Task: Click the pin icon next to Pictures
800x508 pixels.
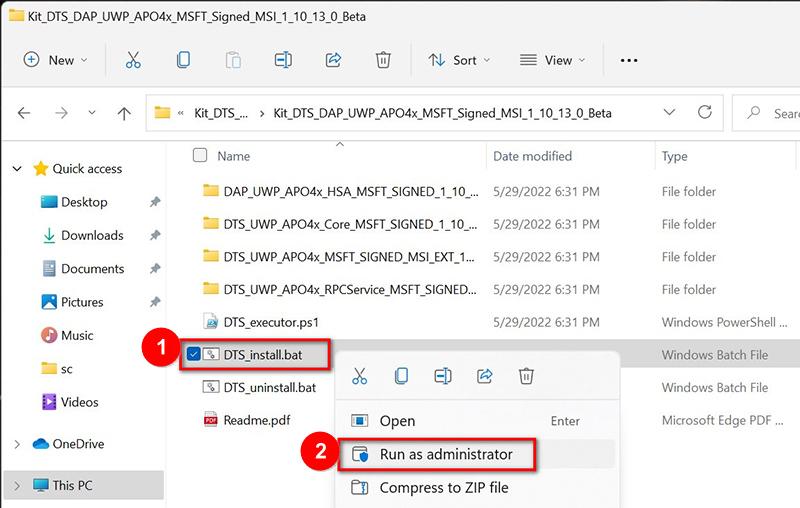Action: click(x=155, y=302)
